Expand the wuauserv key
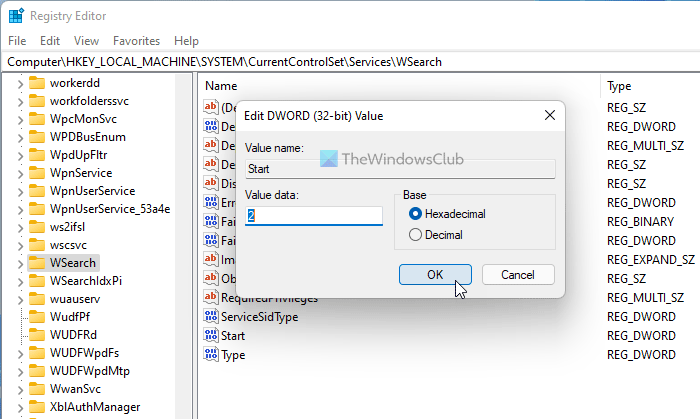The height and width of the screenshot is (419, 700). coord(20,299)
